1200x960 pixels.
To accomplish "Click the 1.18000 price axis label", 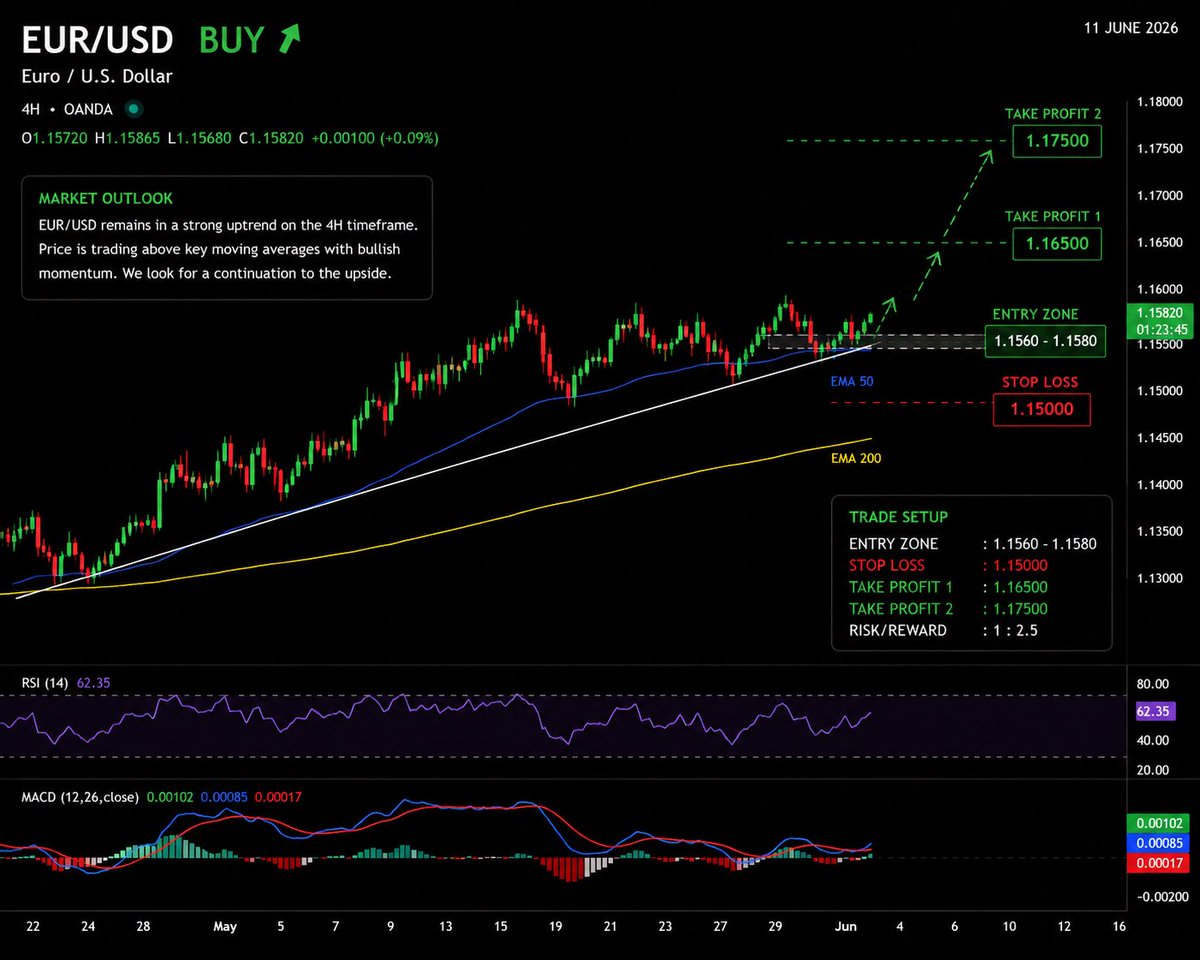I will point(1159,102).
